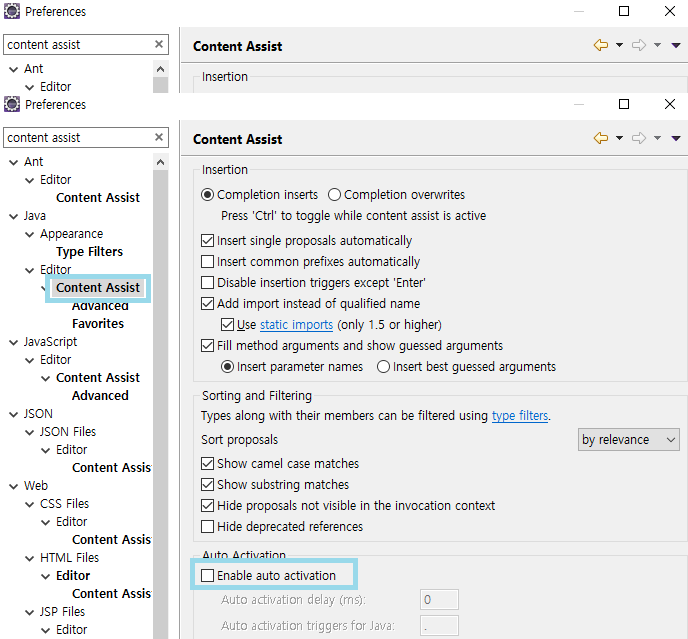
Task: Collapse the Ant tree node in lower window
Action: click(x=14, y=162)
